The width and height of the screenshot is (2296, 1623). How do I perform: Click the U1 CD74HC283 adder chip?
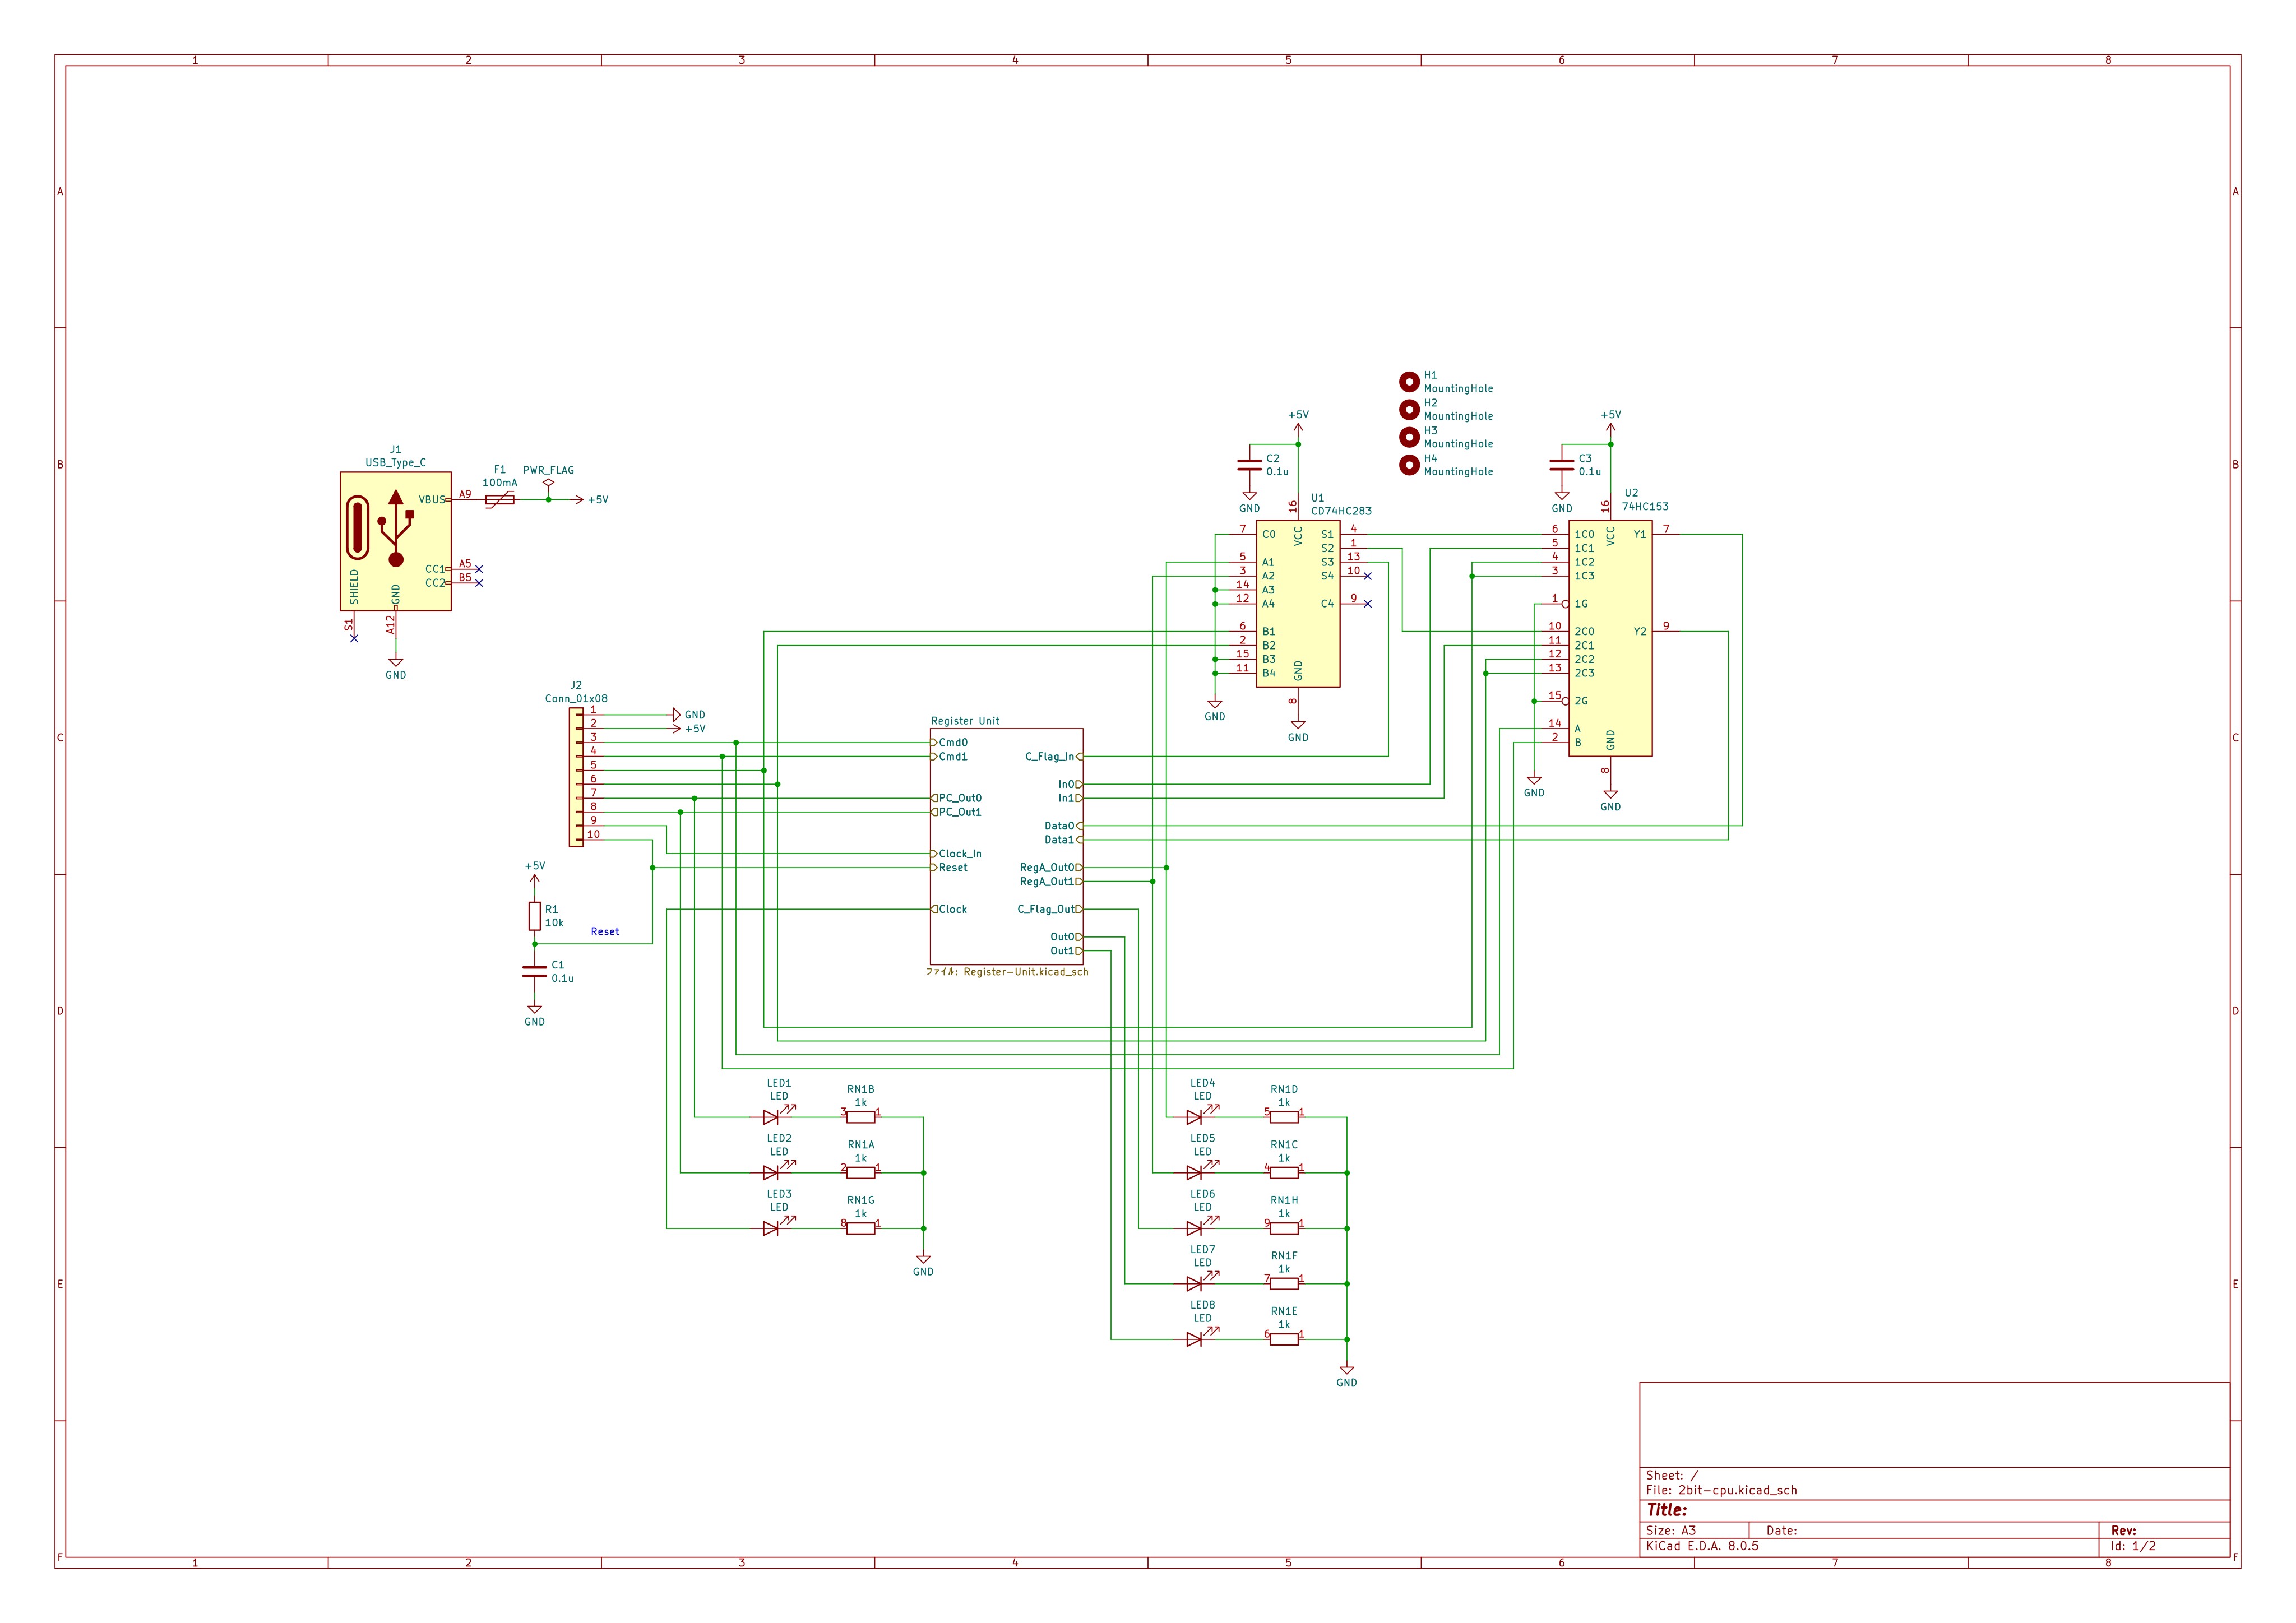point(1298,604)
